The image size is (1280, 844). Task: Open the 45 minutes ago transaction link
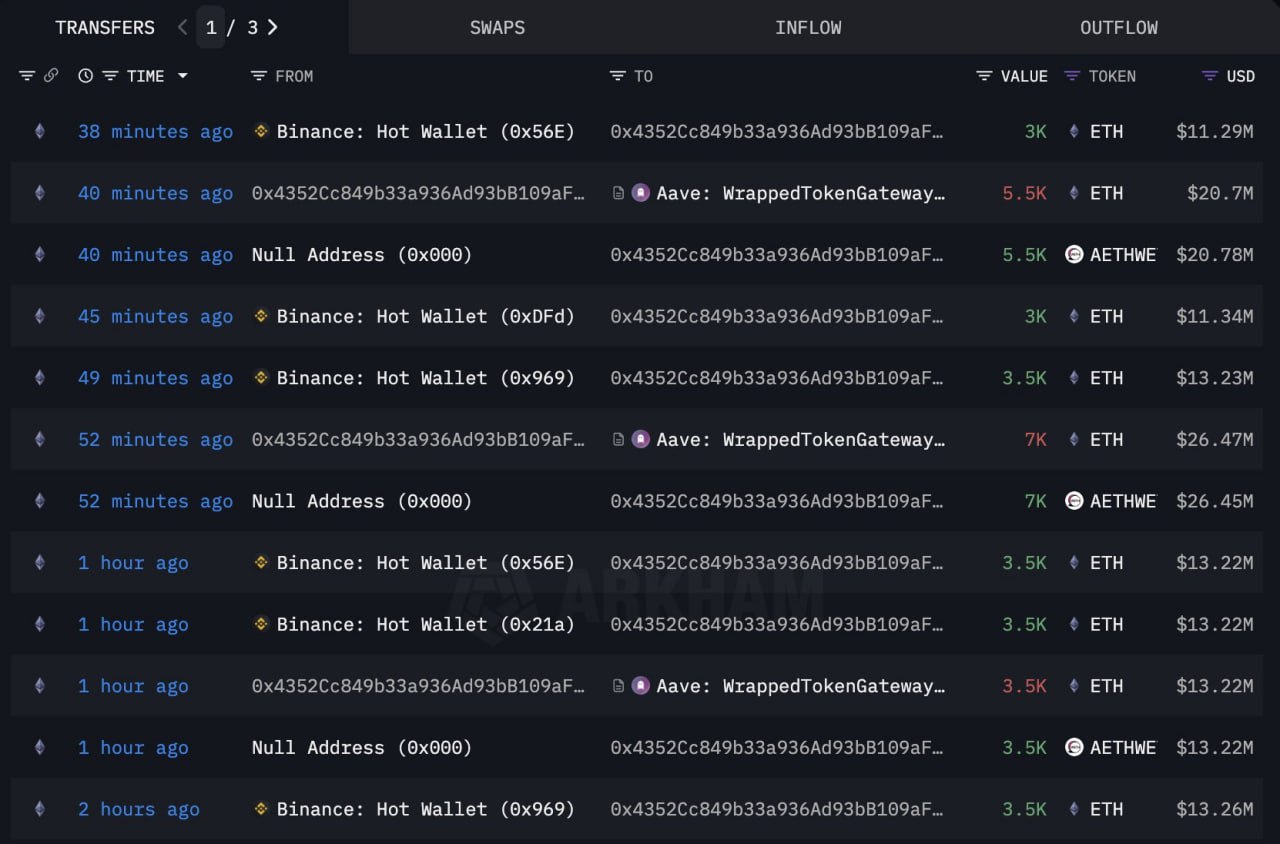pyautogui.click(x=155, y=316)
